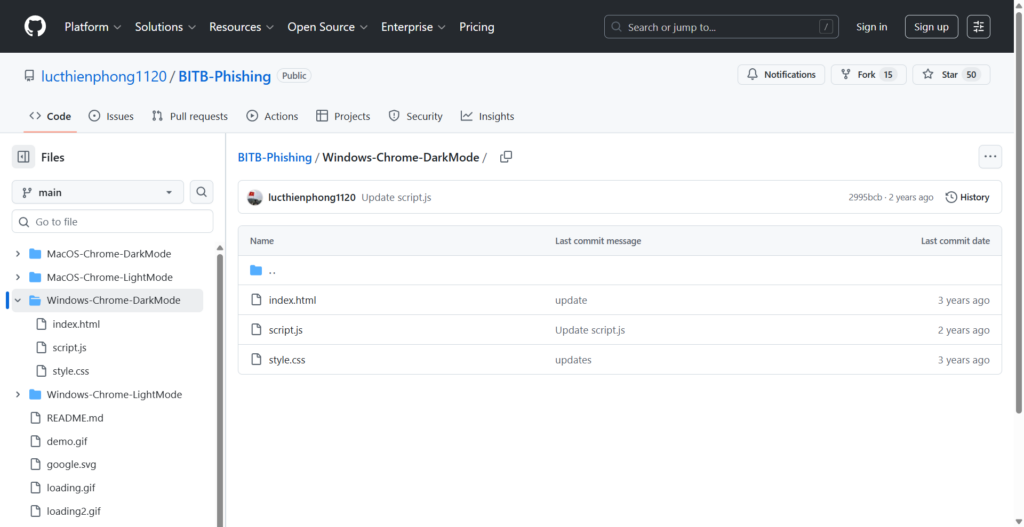The width and height of the screenshot is (1024, 527).
Task: Collapse the Windows-Chrome-DarkMode folder
Action: pos(18,300)
